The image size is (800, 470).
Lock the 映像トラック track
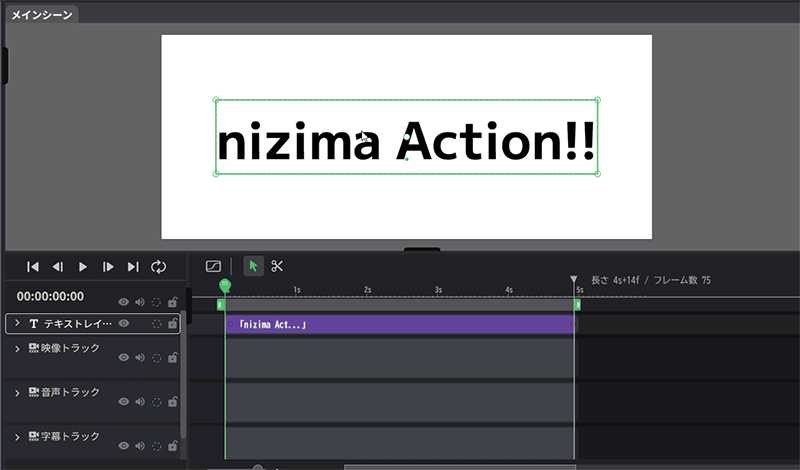172,357
